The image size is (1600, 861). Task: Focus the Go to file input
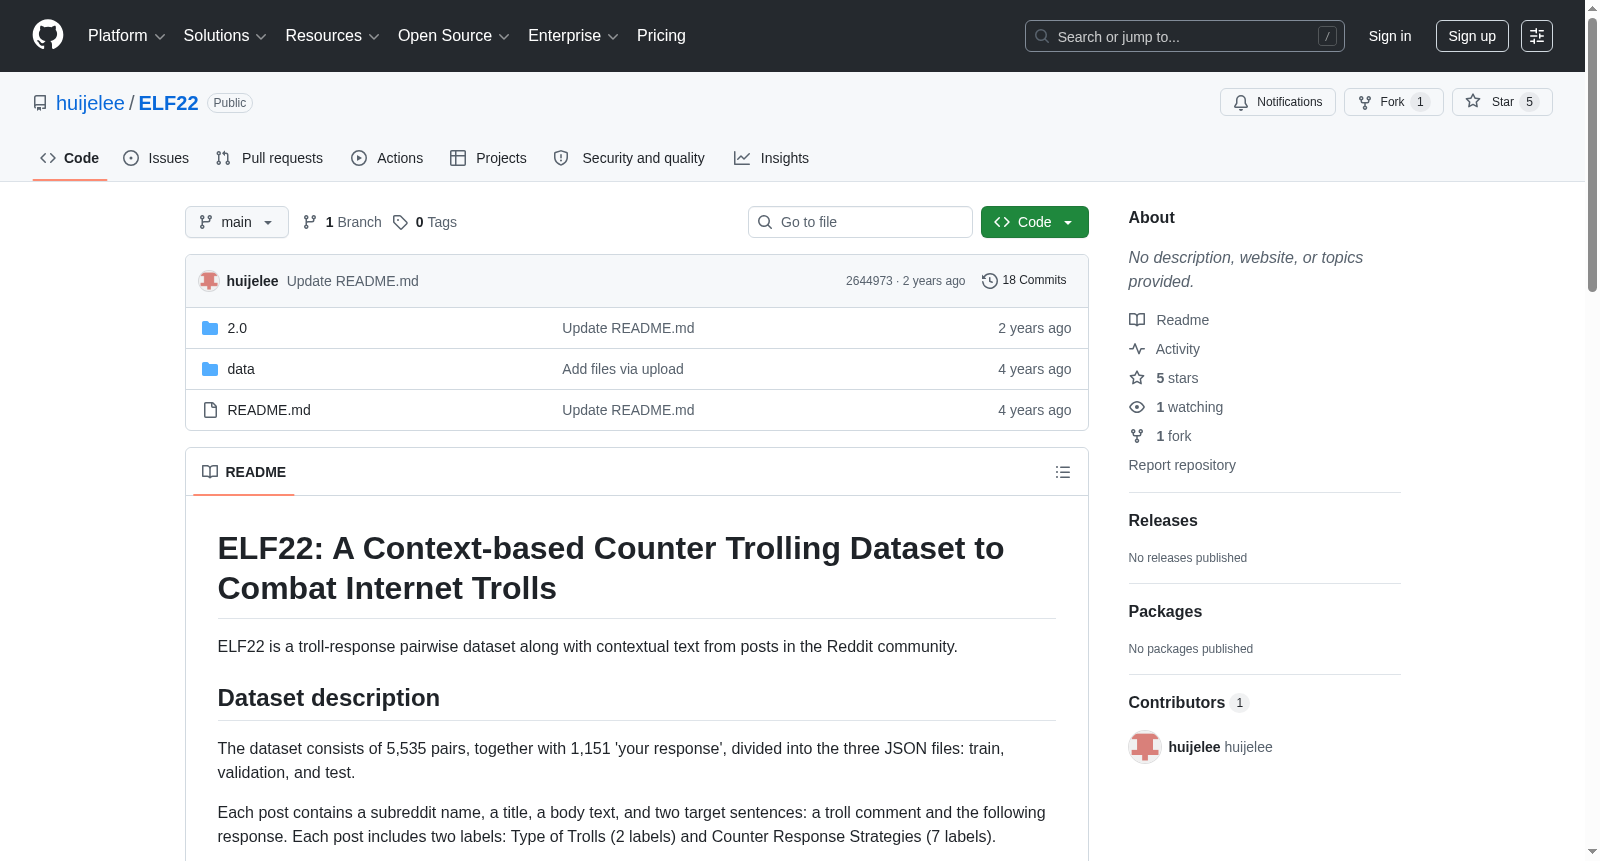click(860, 222)
